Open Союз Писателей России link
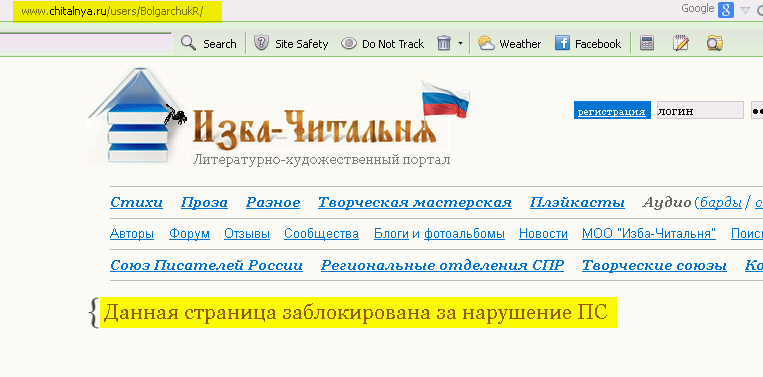This screenshot has width=763, height=377. pyautogui.click(x=206, y=266)
